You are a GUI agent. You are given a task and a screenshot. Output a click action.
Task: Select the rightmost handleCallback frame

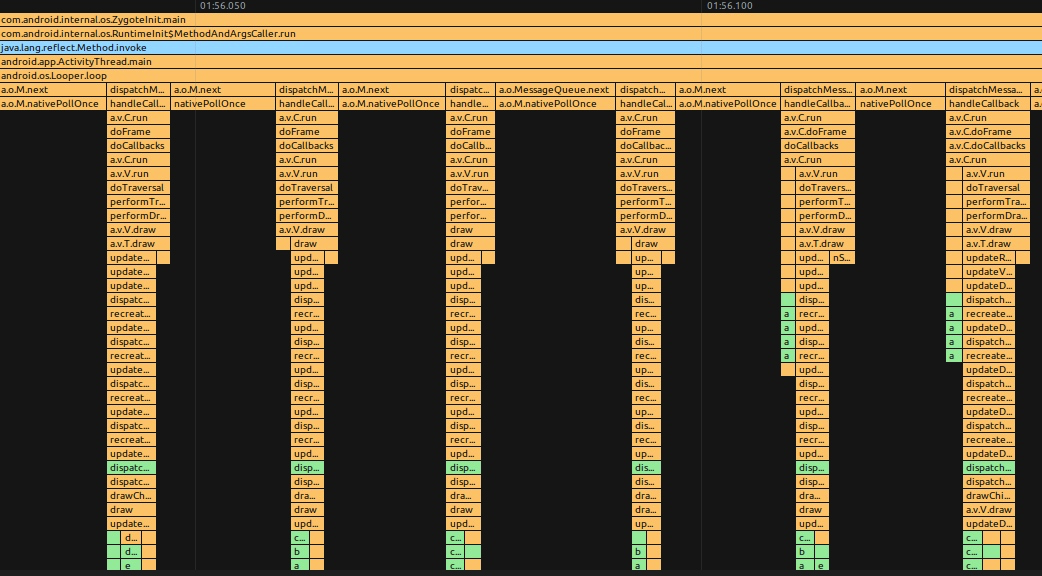pyautogui.click(x=988, y=104)
